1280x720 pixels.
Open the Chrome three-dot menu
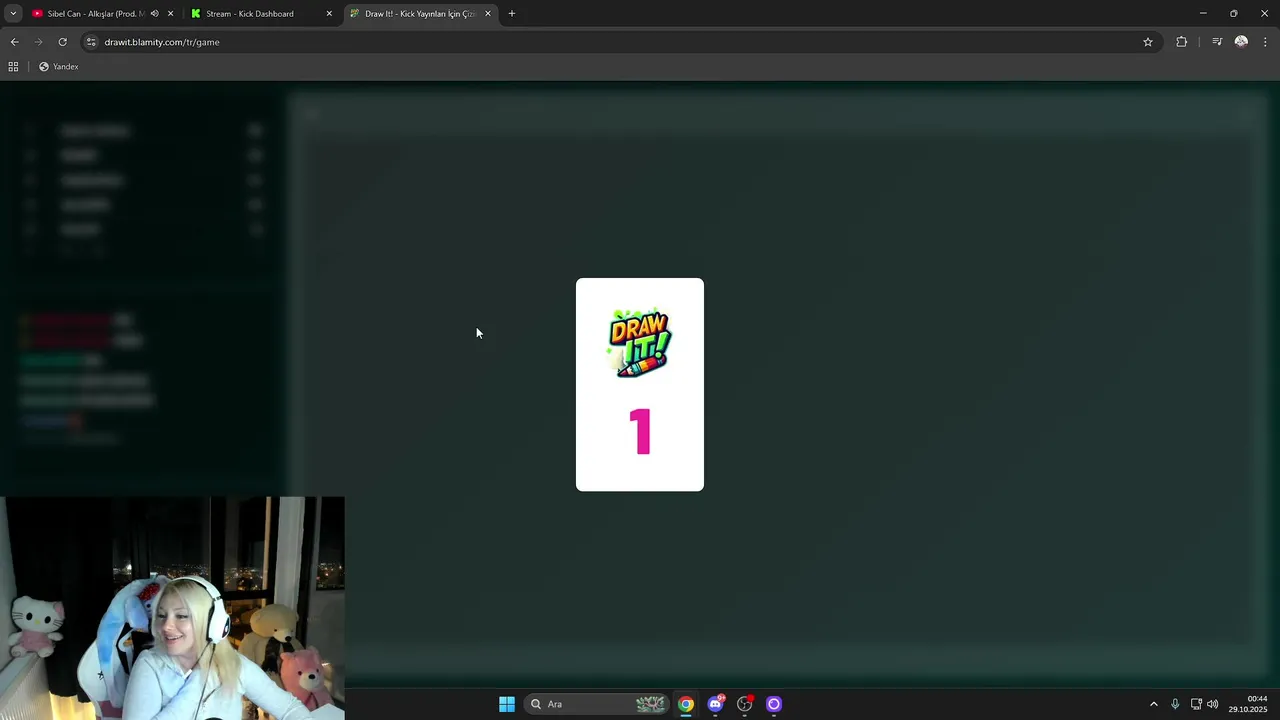pyautogui.click(x=1265, y=42)
